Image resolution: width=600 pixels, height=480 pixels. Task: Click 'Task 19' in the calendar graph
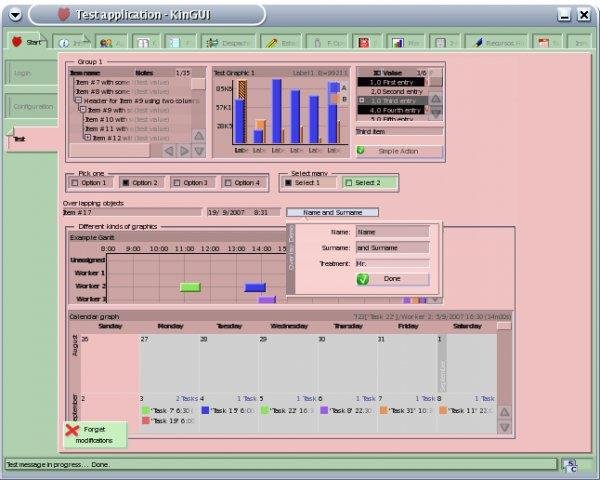tap(168, 421)
